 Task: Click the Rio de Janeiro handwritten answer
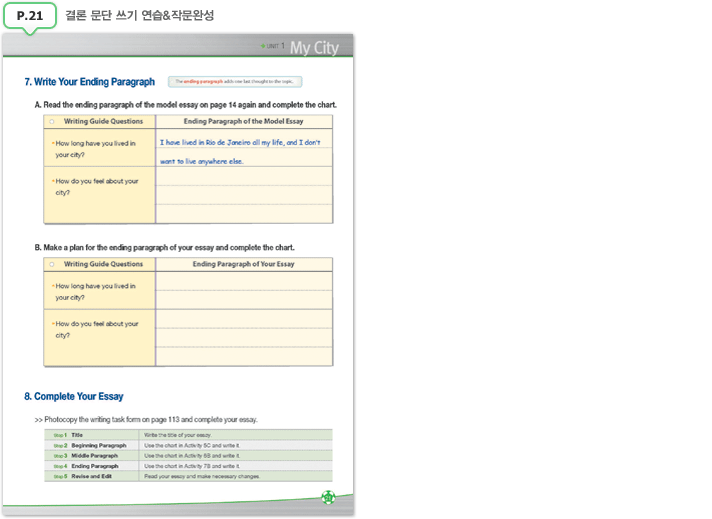[240, 151]
